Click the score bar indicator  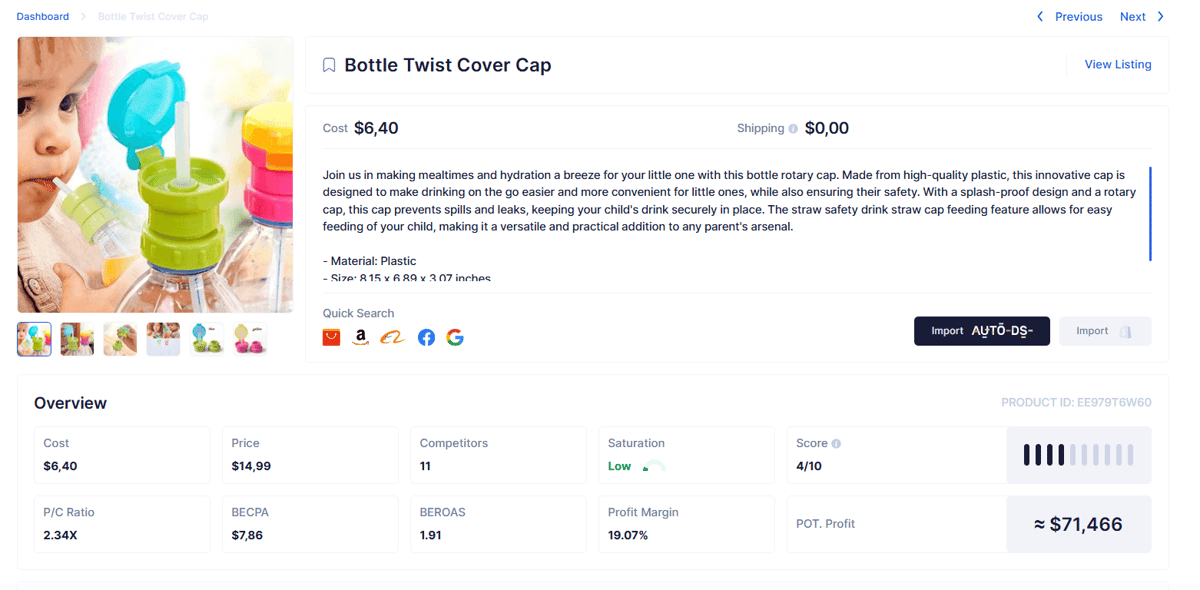pyautogui.click(x=1079, y=455)
